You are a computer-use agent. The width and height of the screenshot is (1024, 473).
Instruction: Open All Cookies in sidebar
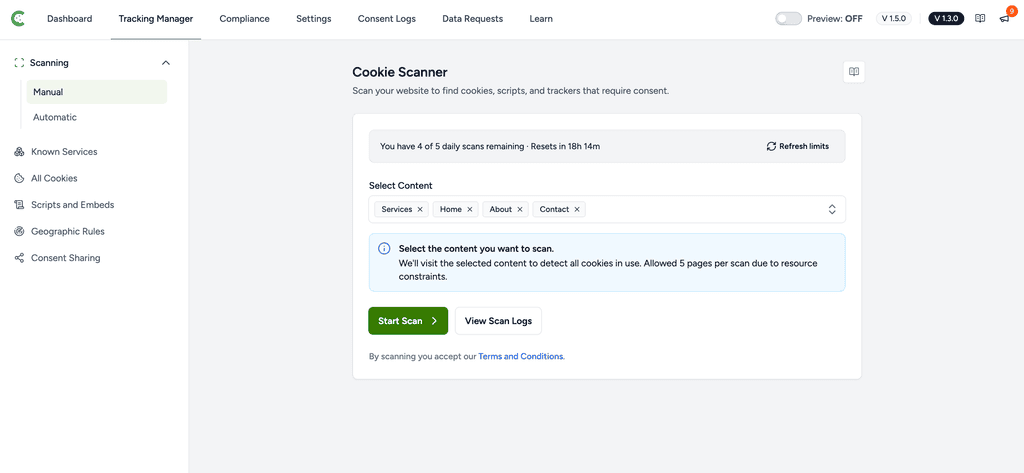pyautogui.click(x=54, y=178)
